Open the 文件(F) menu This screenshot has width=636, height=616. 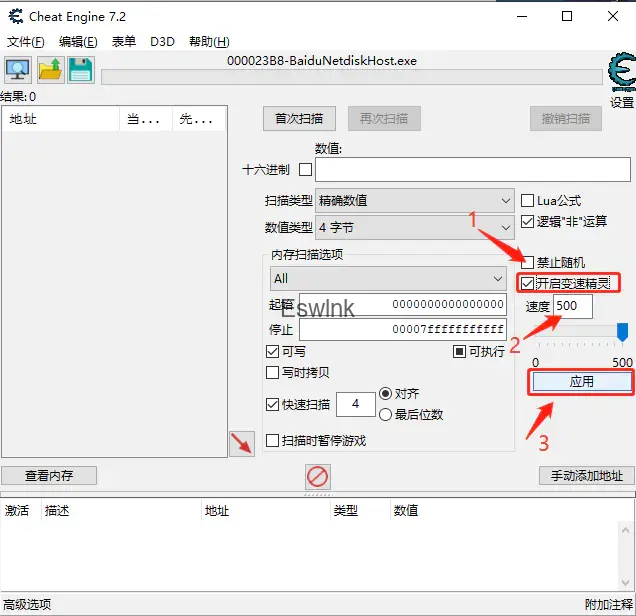[26, 42]
